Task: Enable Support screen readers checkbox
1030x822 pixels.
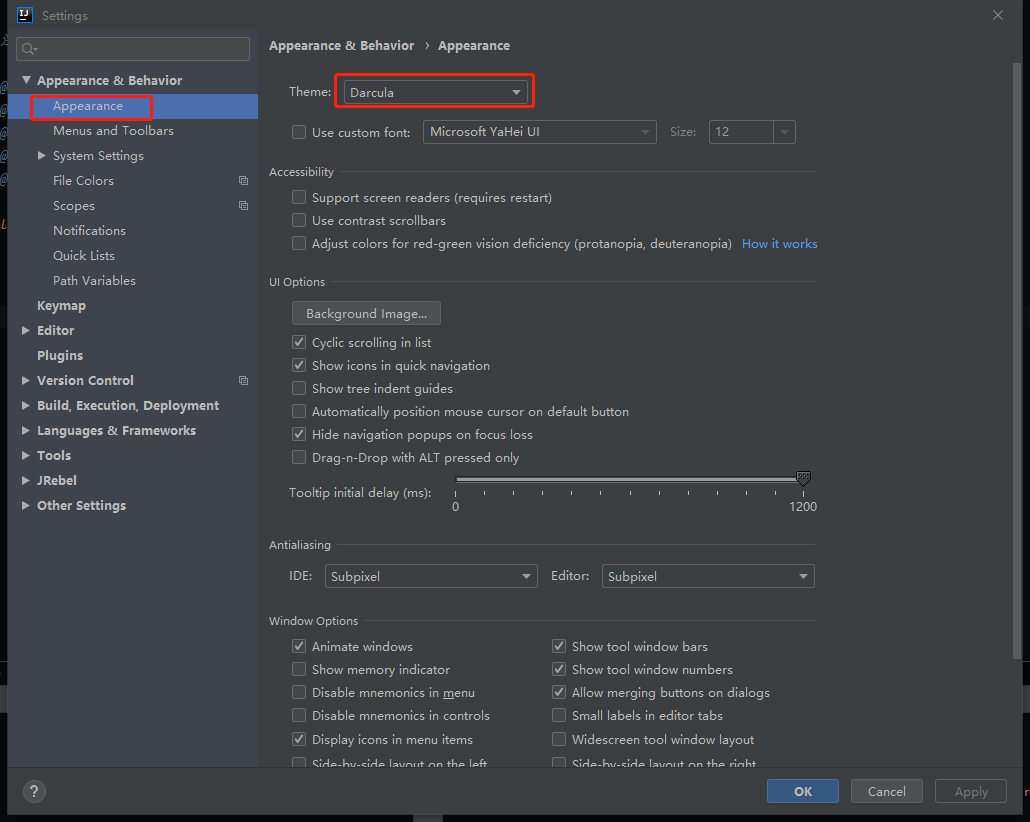Action: tap(299, 197)
